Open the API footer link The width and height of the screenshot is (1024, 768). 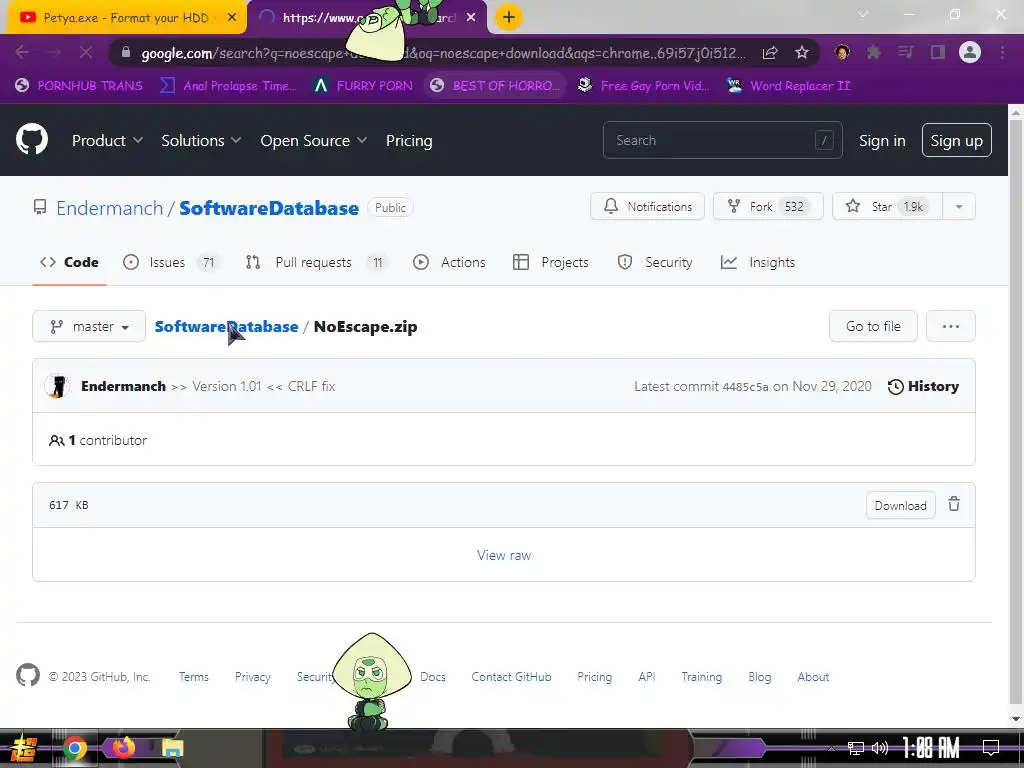[647, 677]
